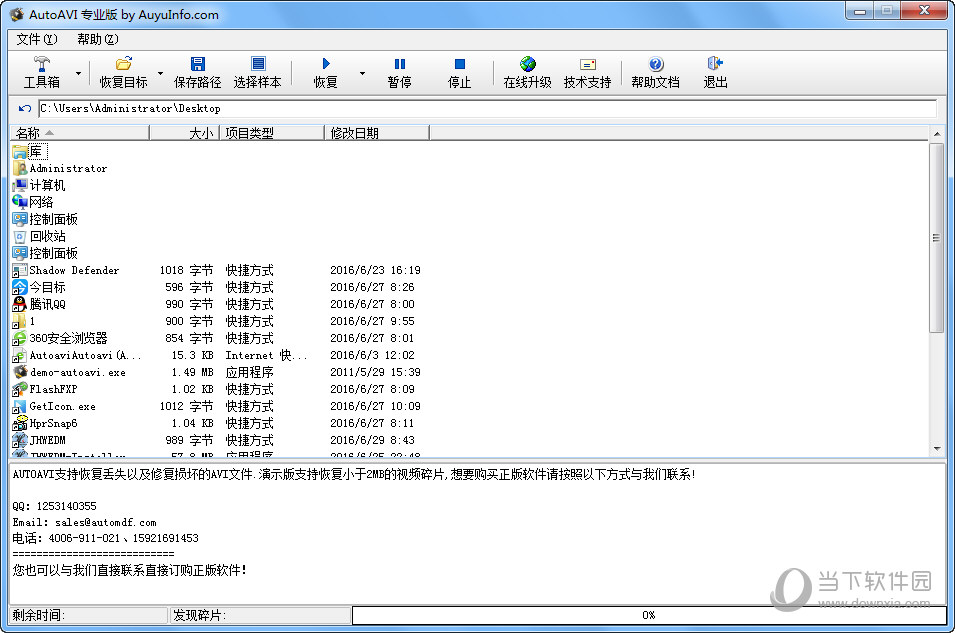
Task: Click the 0% progress bar
Action: coord(649,615)
